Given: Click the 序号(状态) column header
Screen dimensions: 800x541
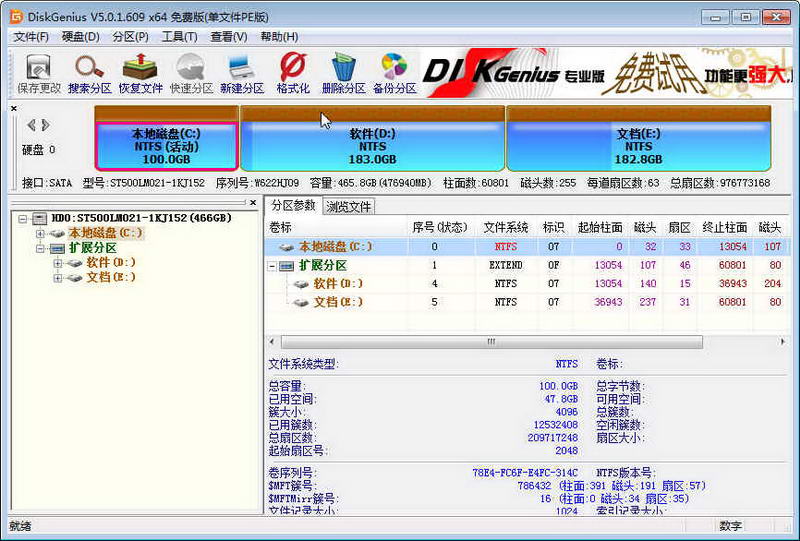Looking at the screenshot, I should [440, 228].
